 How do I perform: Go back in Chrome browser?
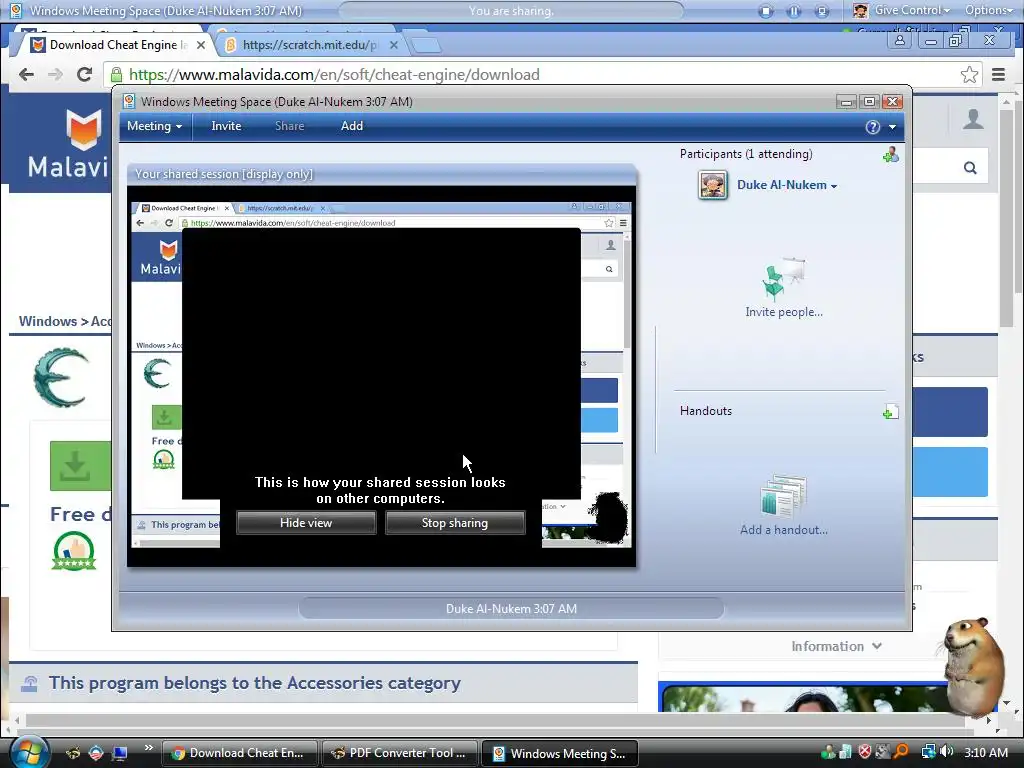(x=26, y=74)
